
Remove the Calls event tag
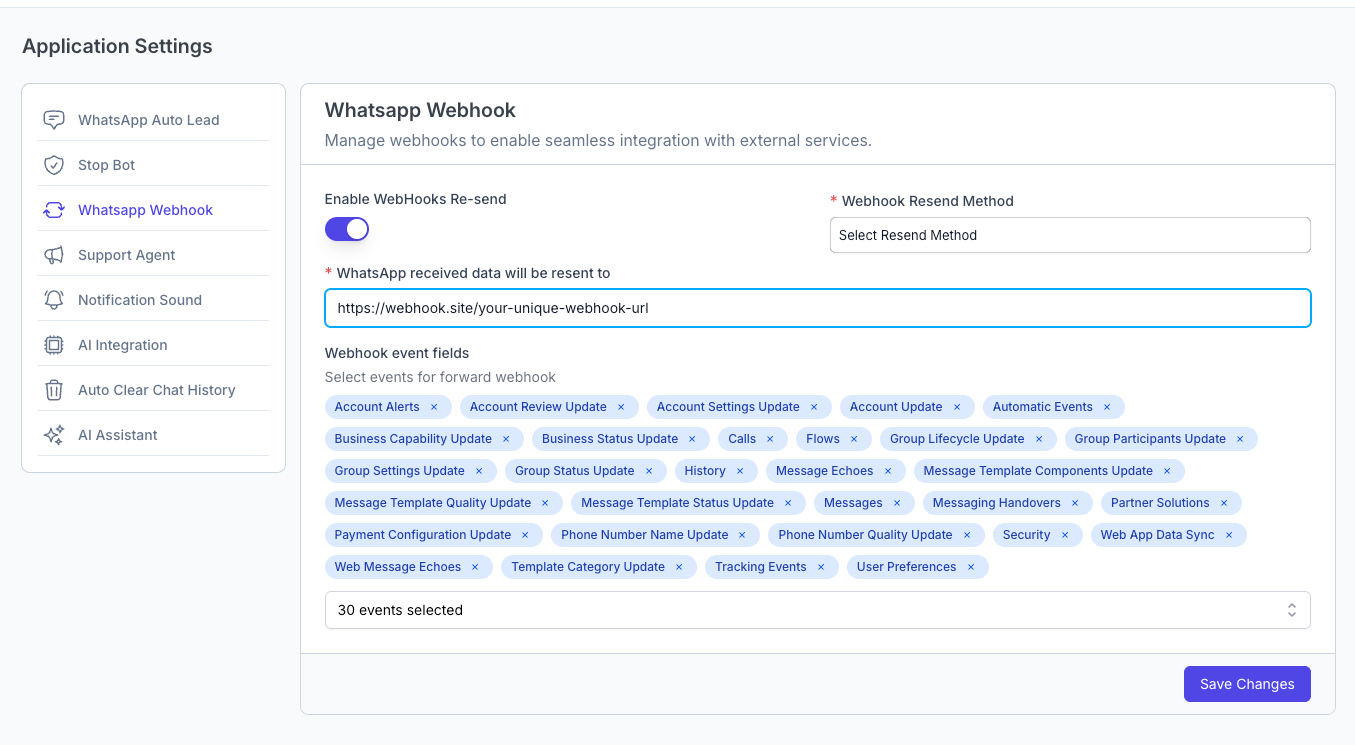pos(770,439)
